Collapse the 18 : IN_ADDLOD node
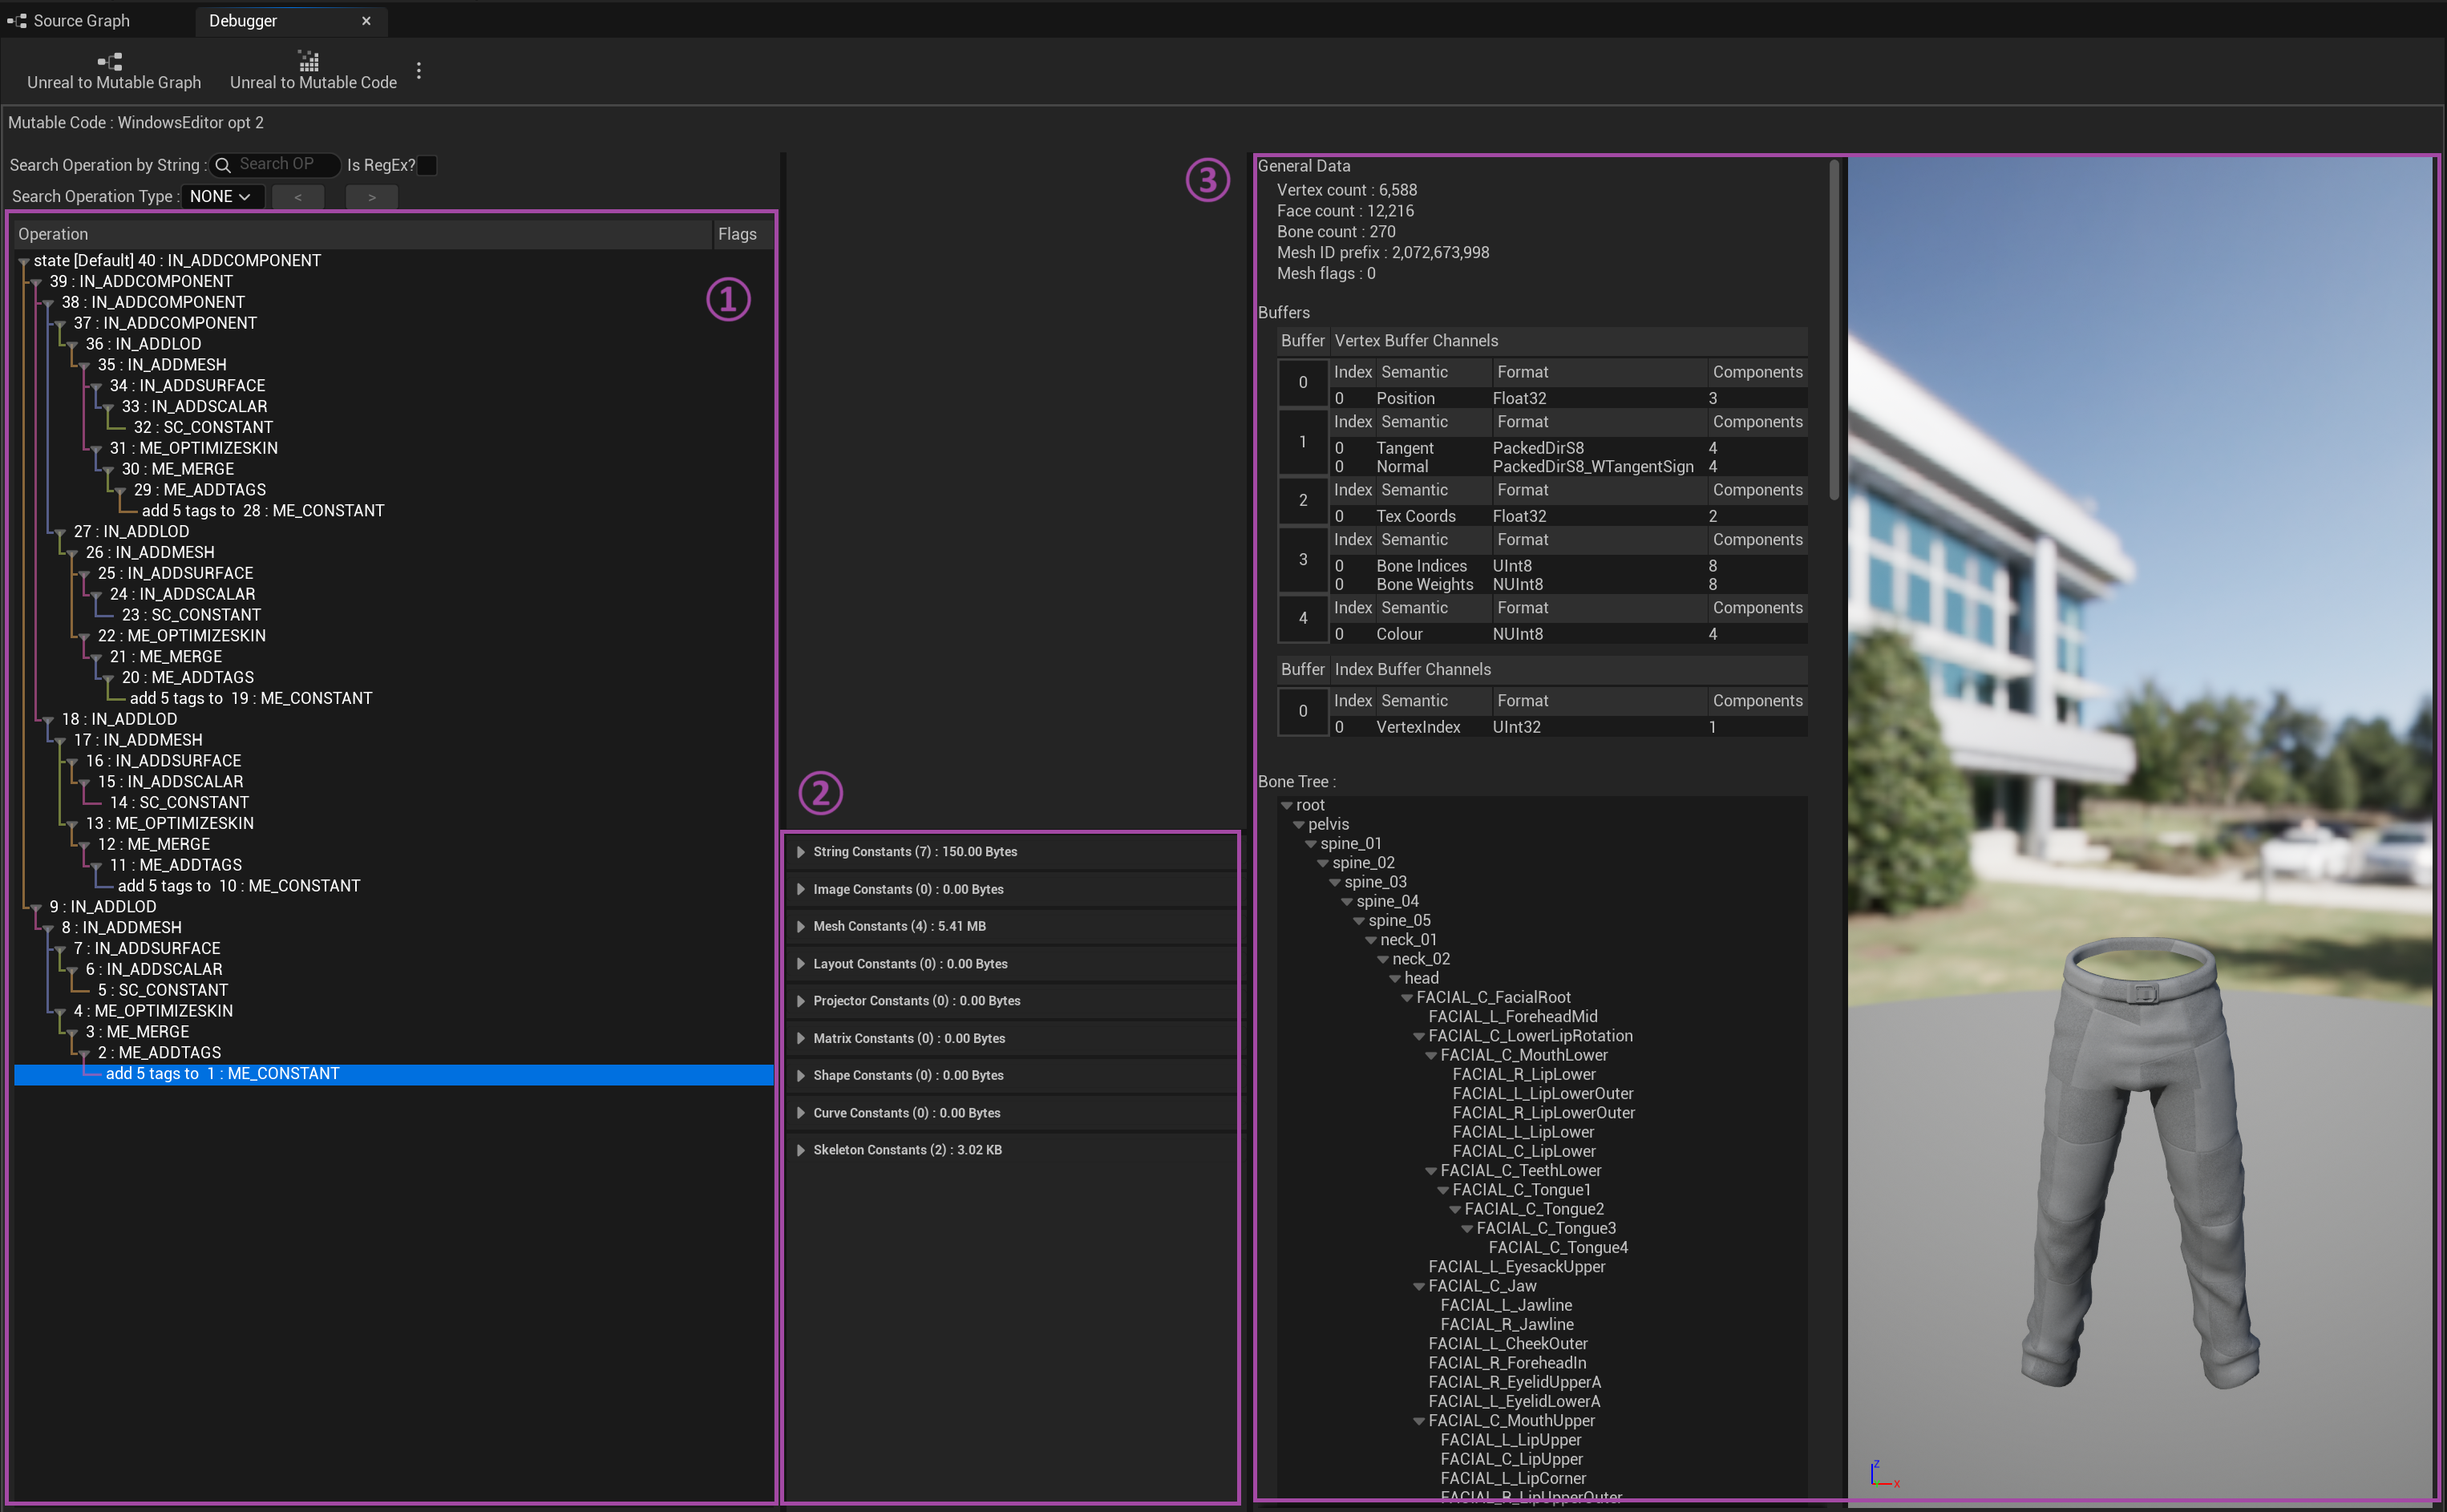The height and width of the screenshot is (1512, 2447). tap(48, 720)
